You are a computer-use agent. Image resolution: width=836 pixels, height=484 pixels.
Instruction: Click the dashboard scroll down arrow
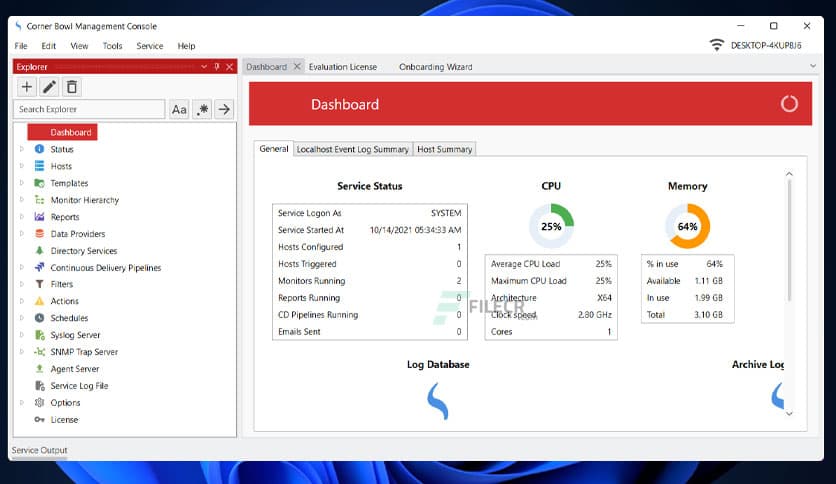coord(789,414)
